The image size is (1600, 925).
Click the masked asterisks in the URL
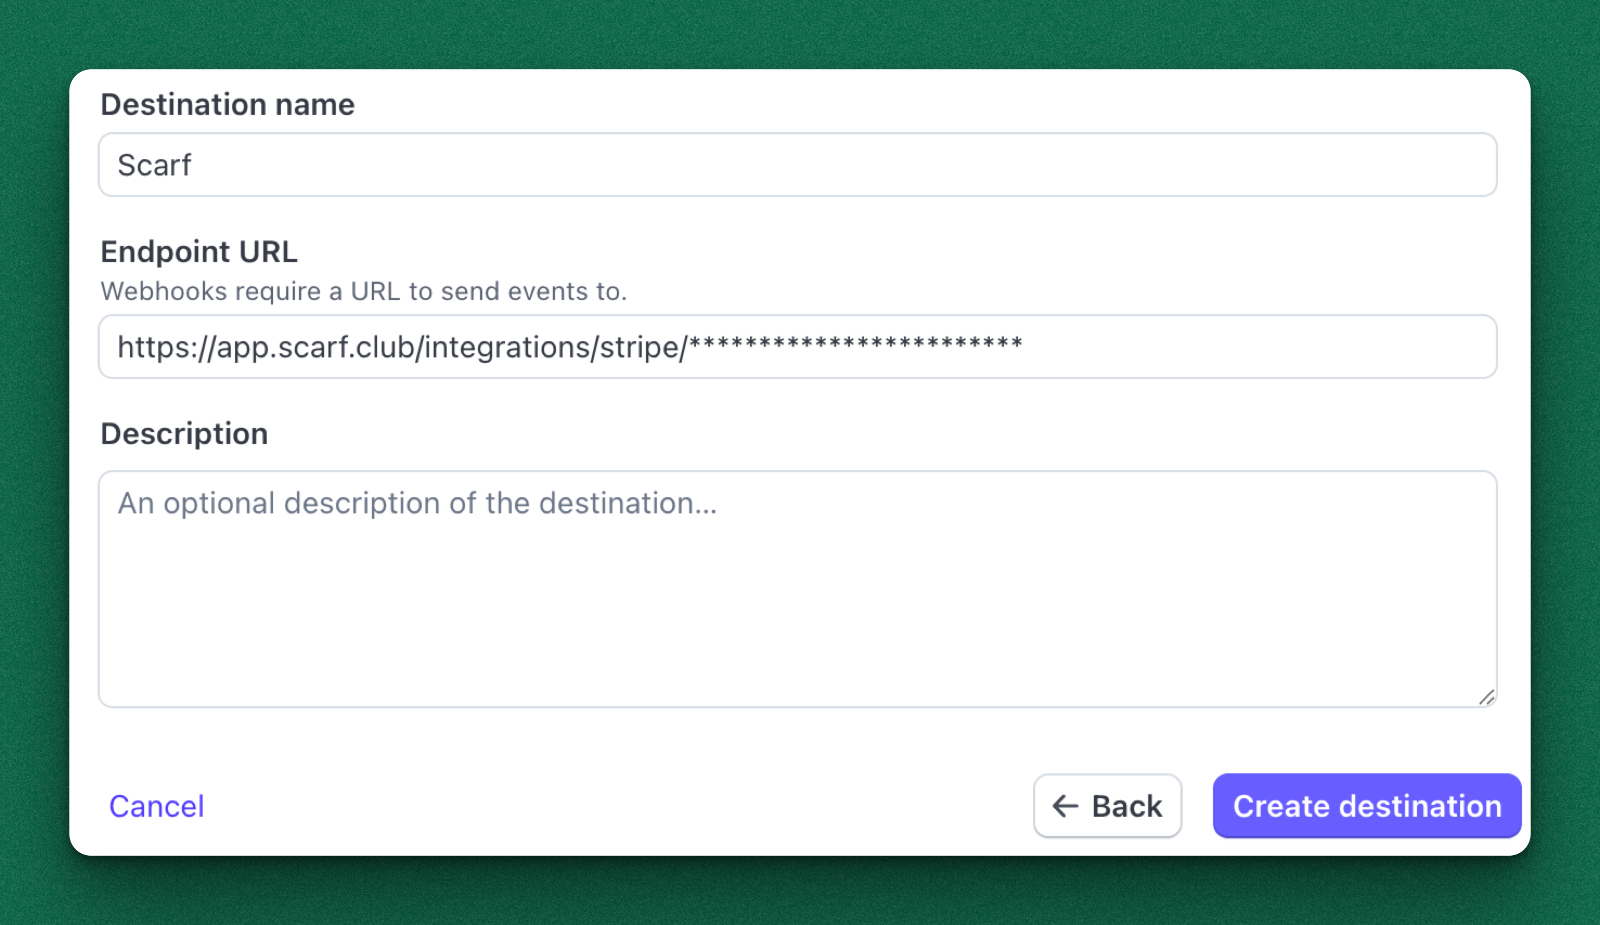point(856,345)
